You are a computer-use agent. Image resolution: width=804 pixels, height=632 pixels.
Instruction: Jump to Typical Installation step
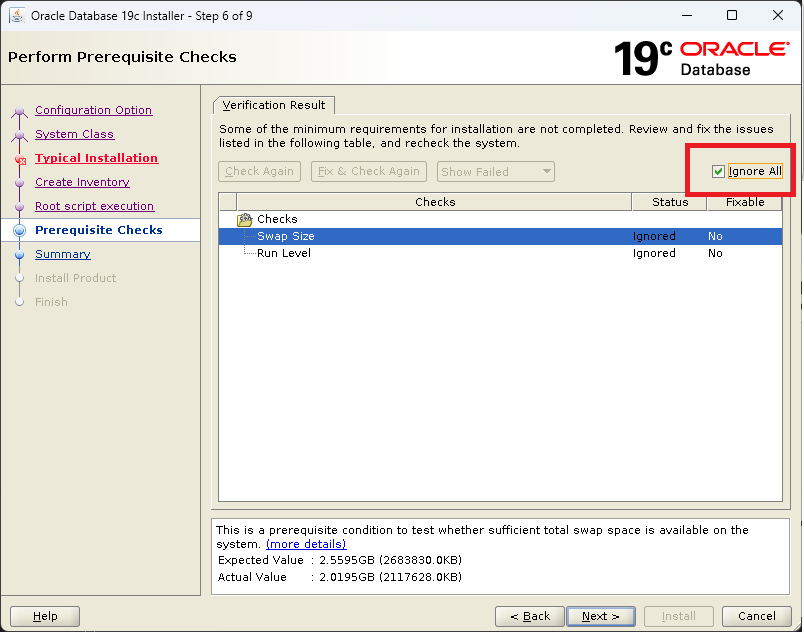pos(96,158)
